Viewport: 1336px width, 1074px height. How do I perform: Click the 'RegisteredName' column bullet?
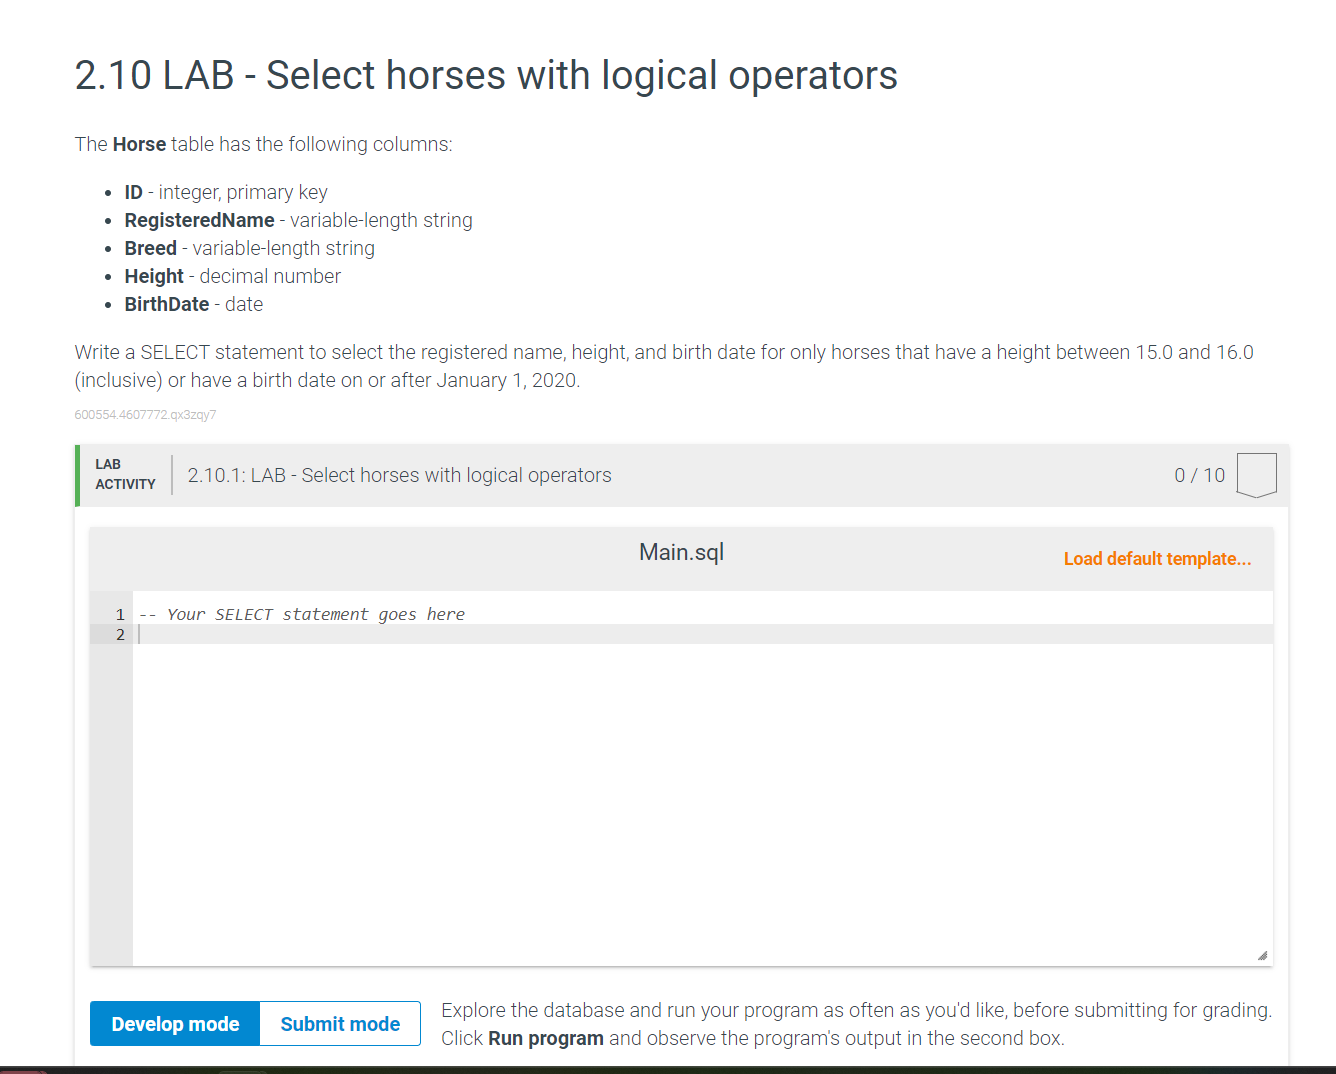[x=298, y=220]
